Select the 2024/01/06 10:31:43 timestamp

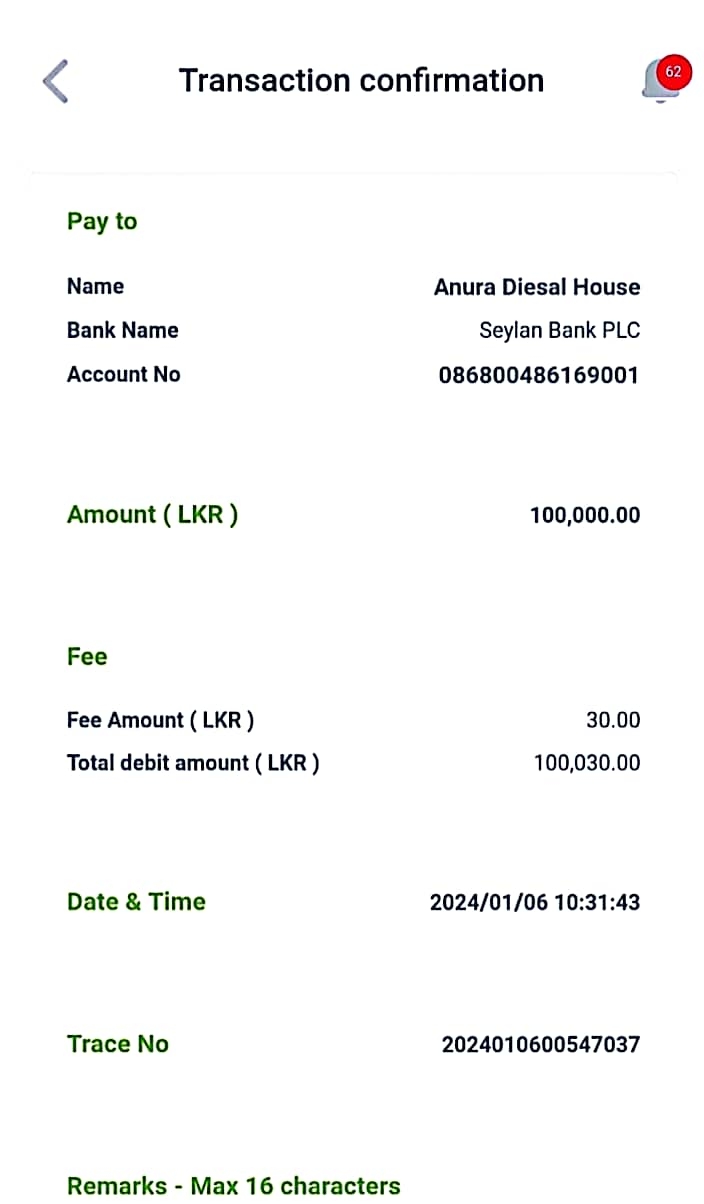[x=534, y=903]
